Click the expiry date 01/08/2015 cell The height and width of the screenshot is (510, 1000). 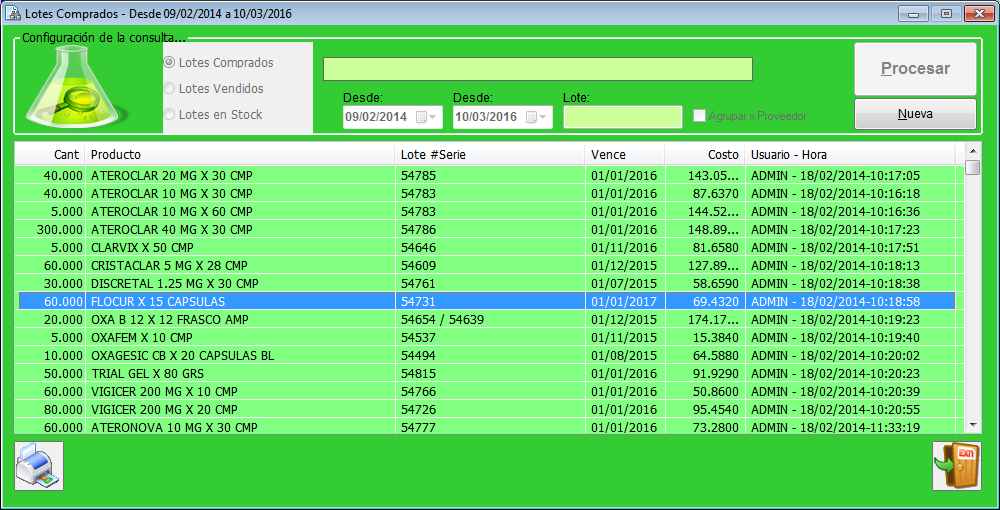[624, 355]
